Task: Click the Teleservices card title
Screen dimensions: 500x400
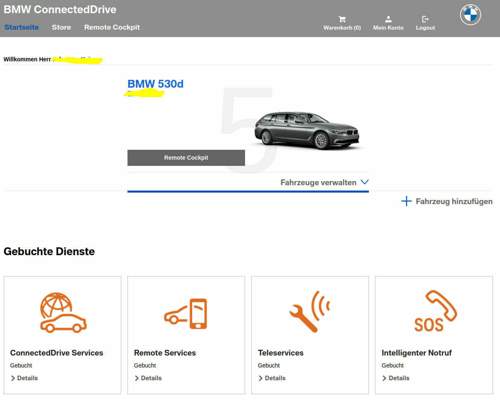Action: point(281,353)
